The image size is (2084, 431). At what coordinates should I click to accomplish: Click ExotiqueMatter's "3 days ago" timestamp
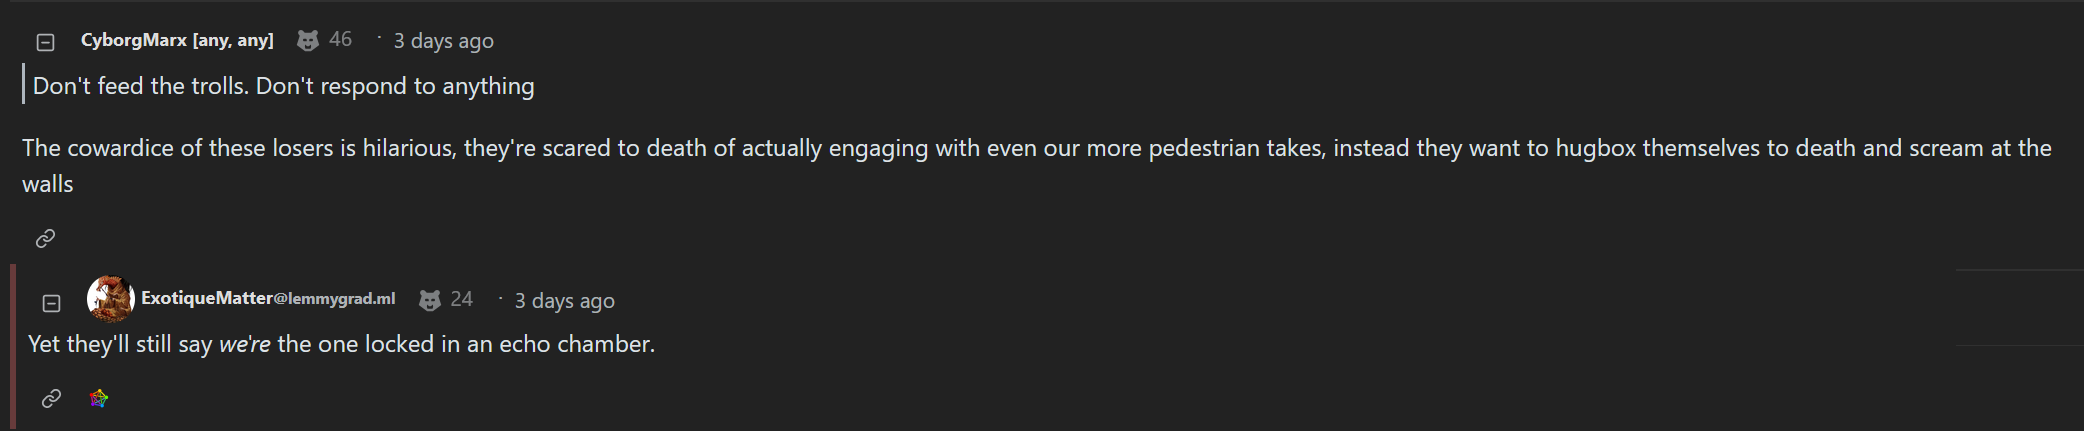point(564,301)
